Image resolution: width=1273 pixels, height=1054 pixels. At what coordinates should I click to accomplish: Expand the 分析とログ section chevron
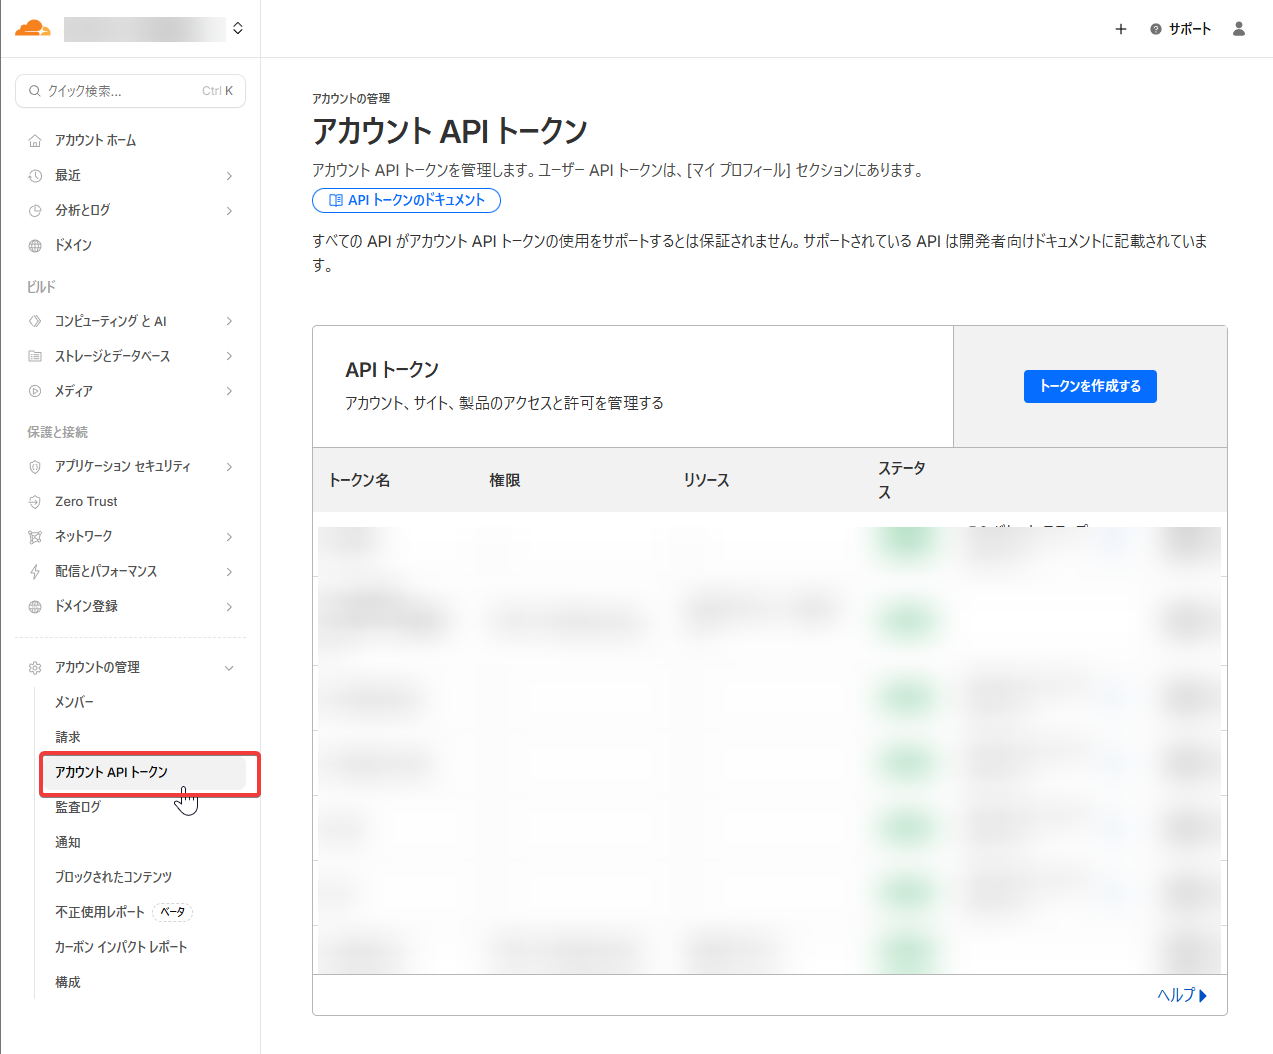[x=229, y=211]
